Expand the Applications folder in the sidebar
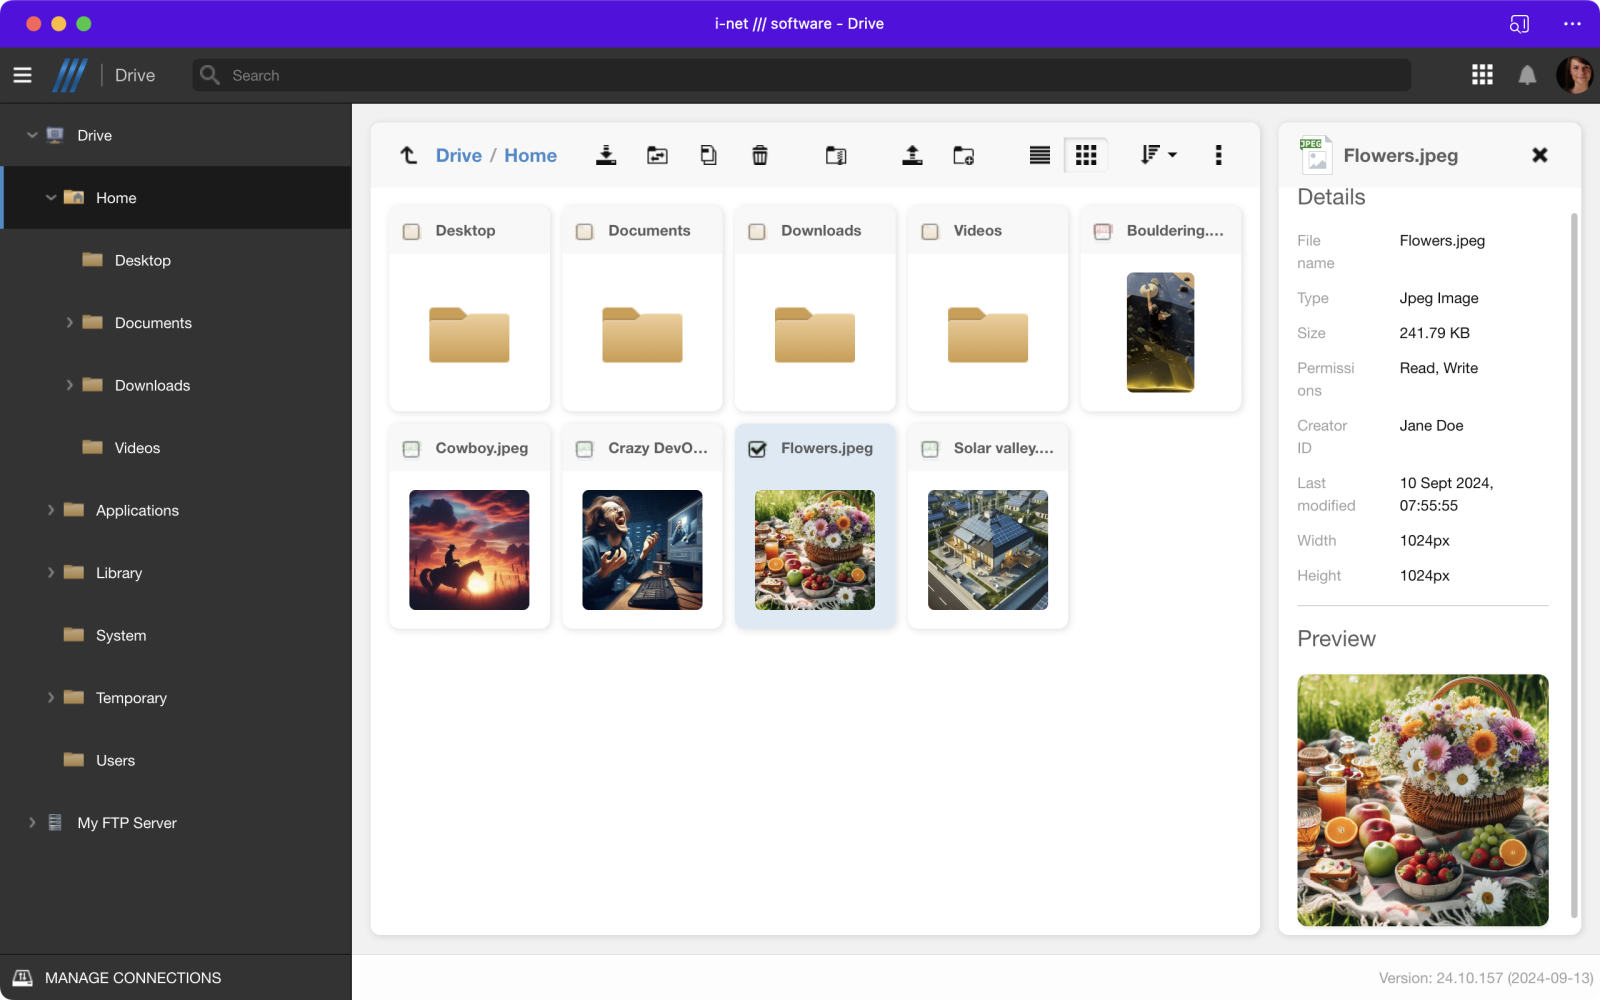This screenshot has height=1000, width=1600. pyautogui.click(x=51, y=510)
